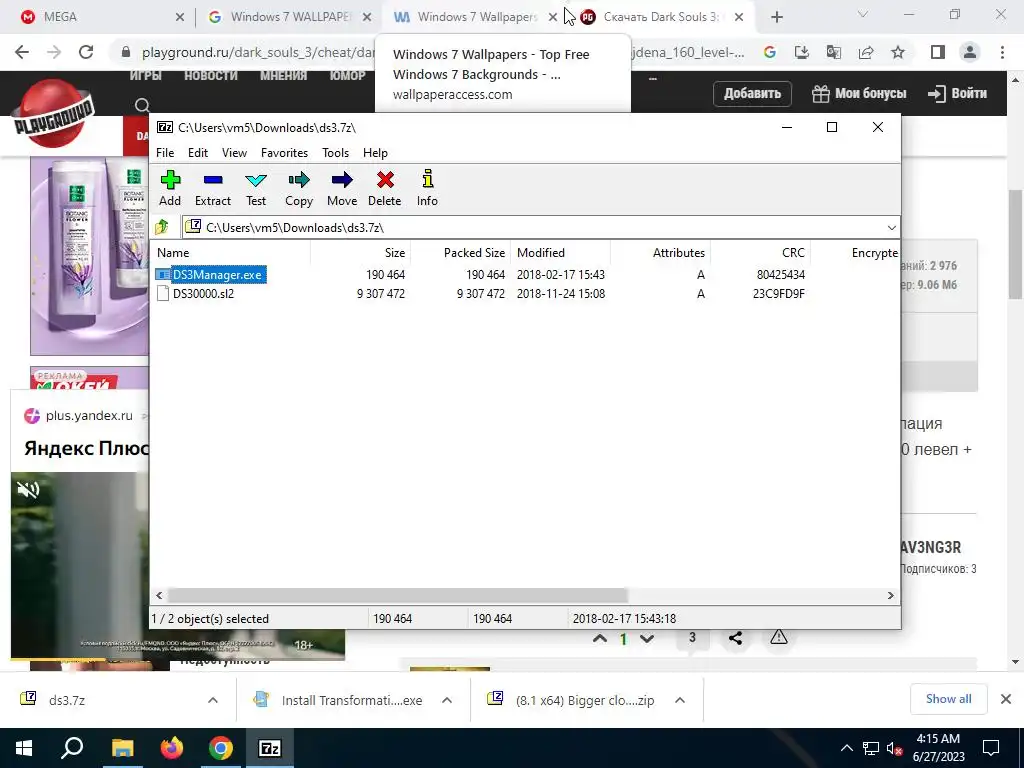Image resolution: width=1024 pixels, height=768 pixels.
Task: Click the Добавить button on Playground
Action: [x=752, y=93]
